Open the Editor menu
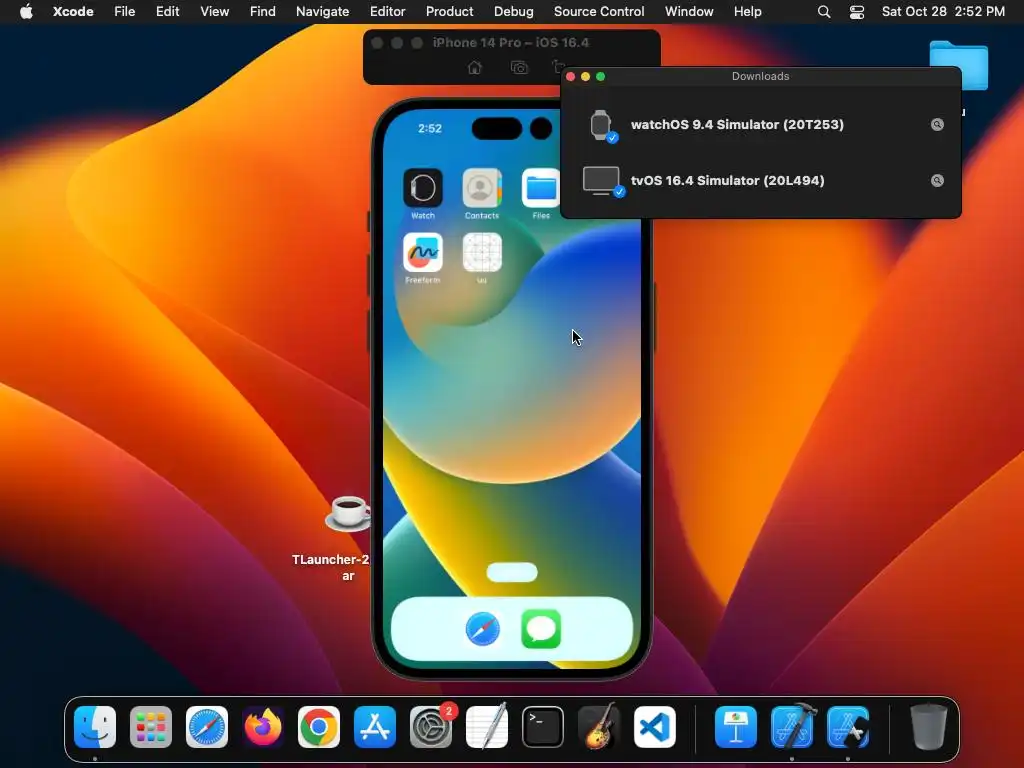Image resolution: width=1024 pixels, height=768 pixels. click(387, 11)
